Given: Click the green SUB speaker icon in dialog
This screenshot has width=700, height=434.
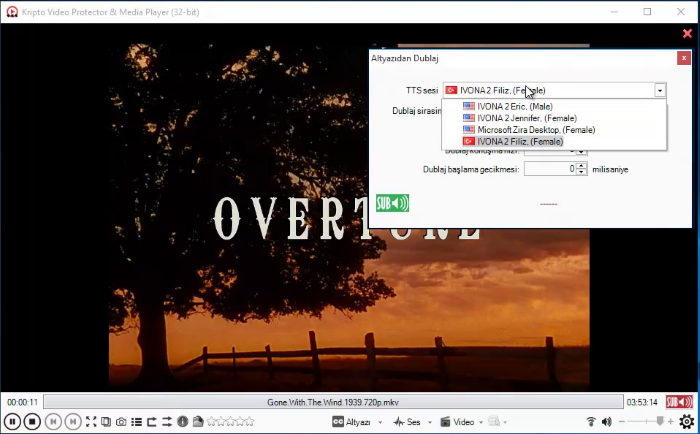Looking at the screenshot, I should [392, 203].
